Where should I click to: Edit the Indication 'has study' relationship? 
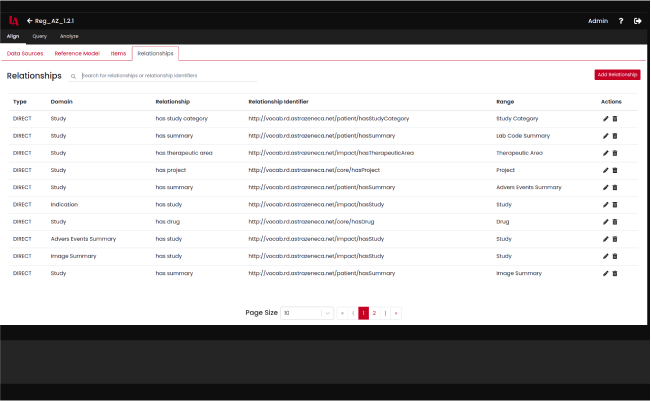tap(606, 205)
